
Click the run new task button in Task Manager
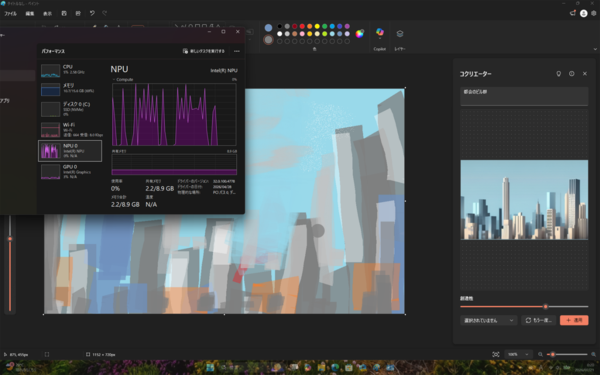click(204, 51)
